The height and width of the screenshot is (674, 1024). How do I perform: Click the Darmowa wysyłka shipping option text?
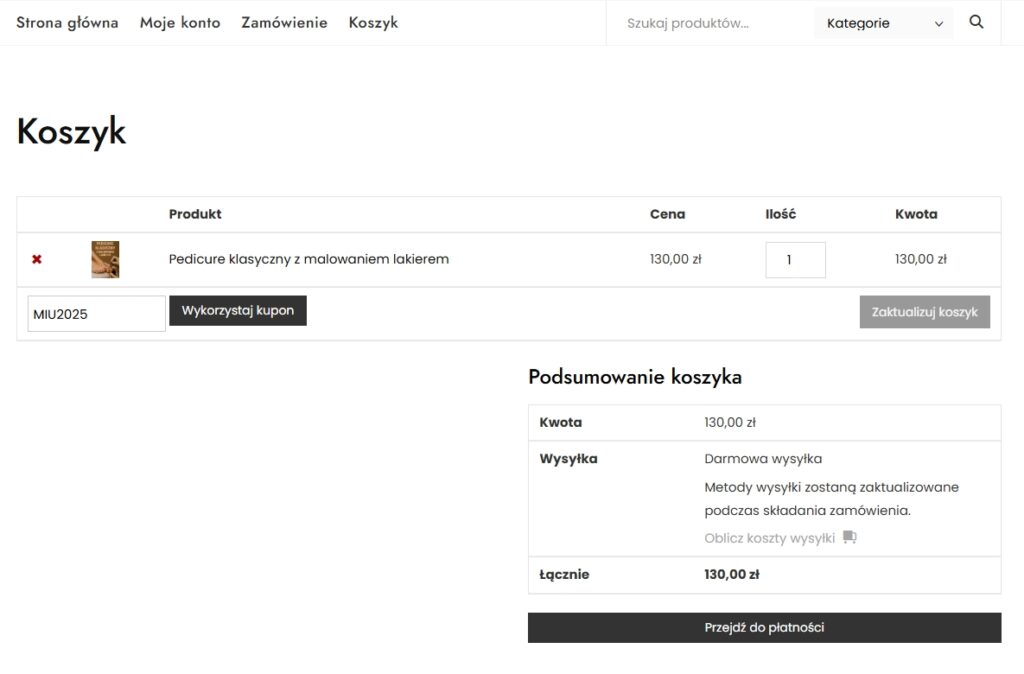[x=763, y=459]
